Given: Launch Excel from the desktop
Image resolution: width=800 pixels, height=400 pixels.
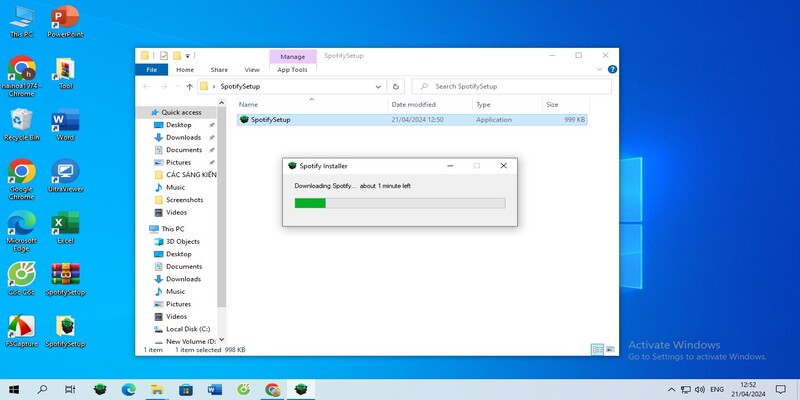Looking at the screenshot, I should tap(65, 228).
